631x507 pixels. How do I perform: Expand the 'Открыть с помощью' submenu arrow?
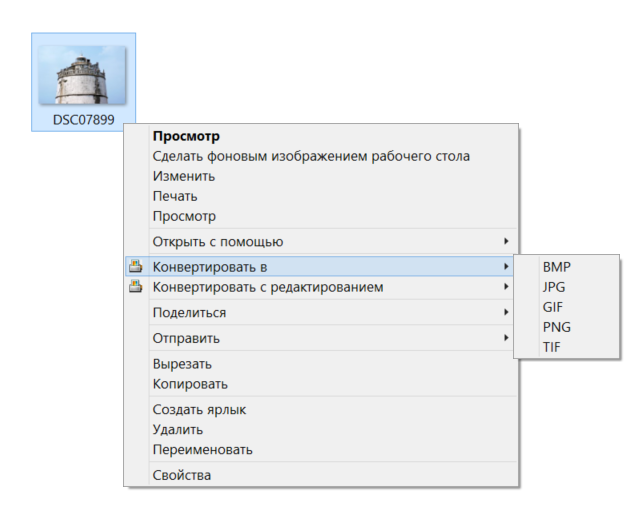tap(506, 241)
